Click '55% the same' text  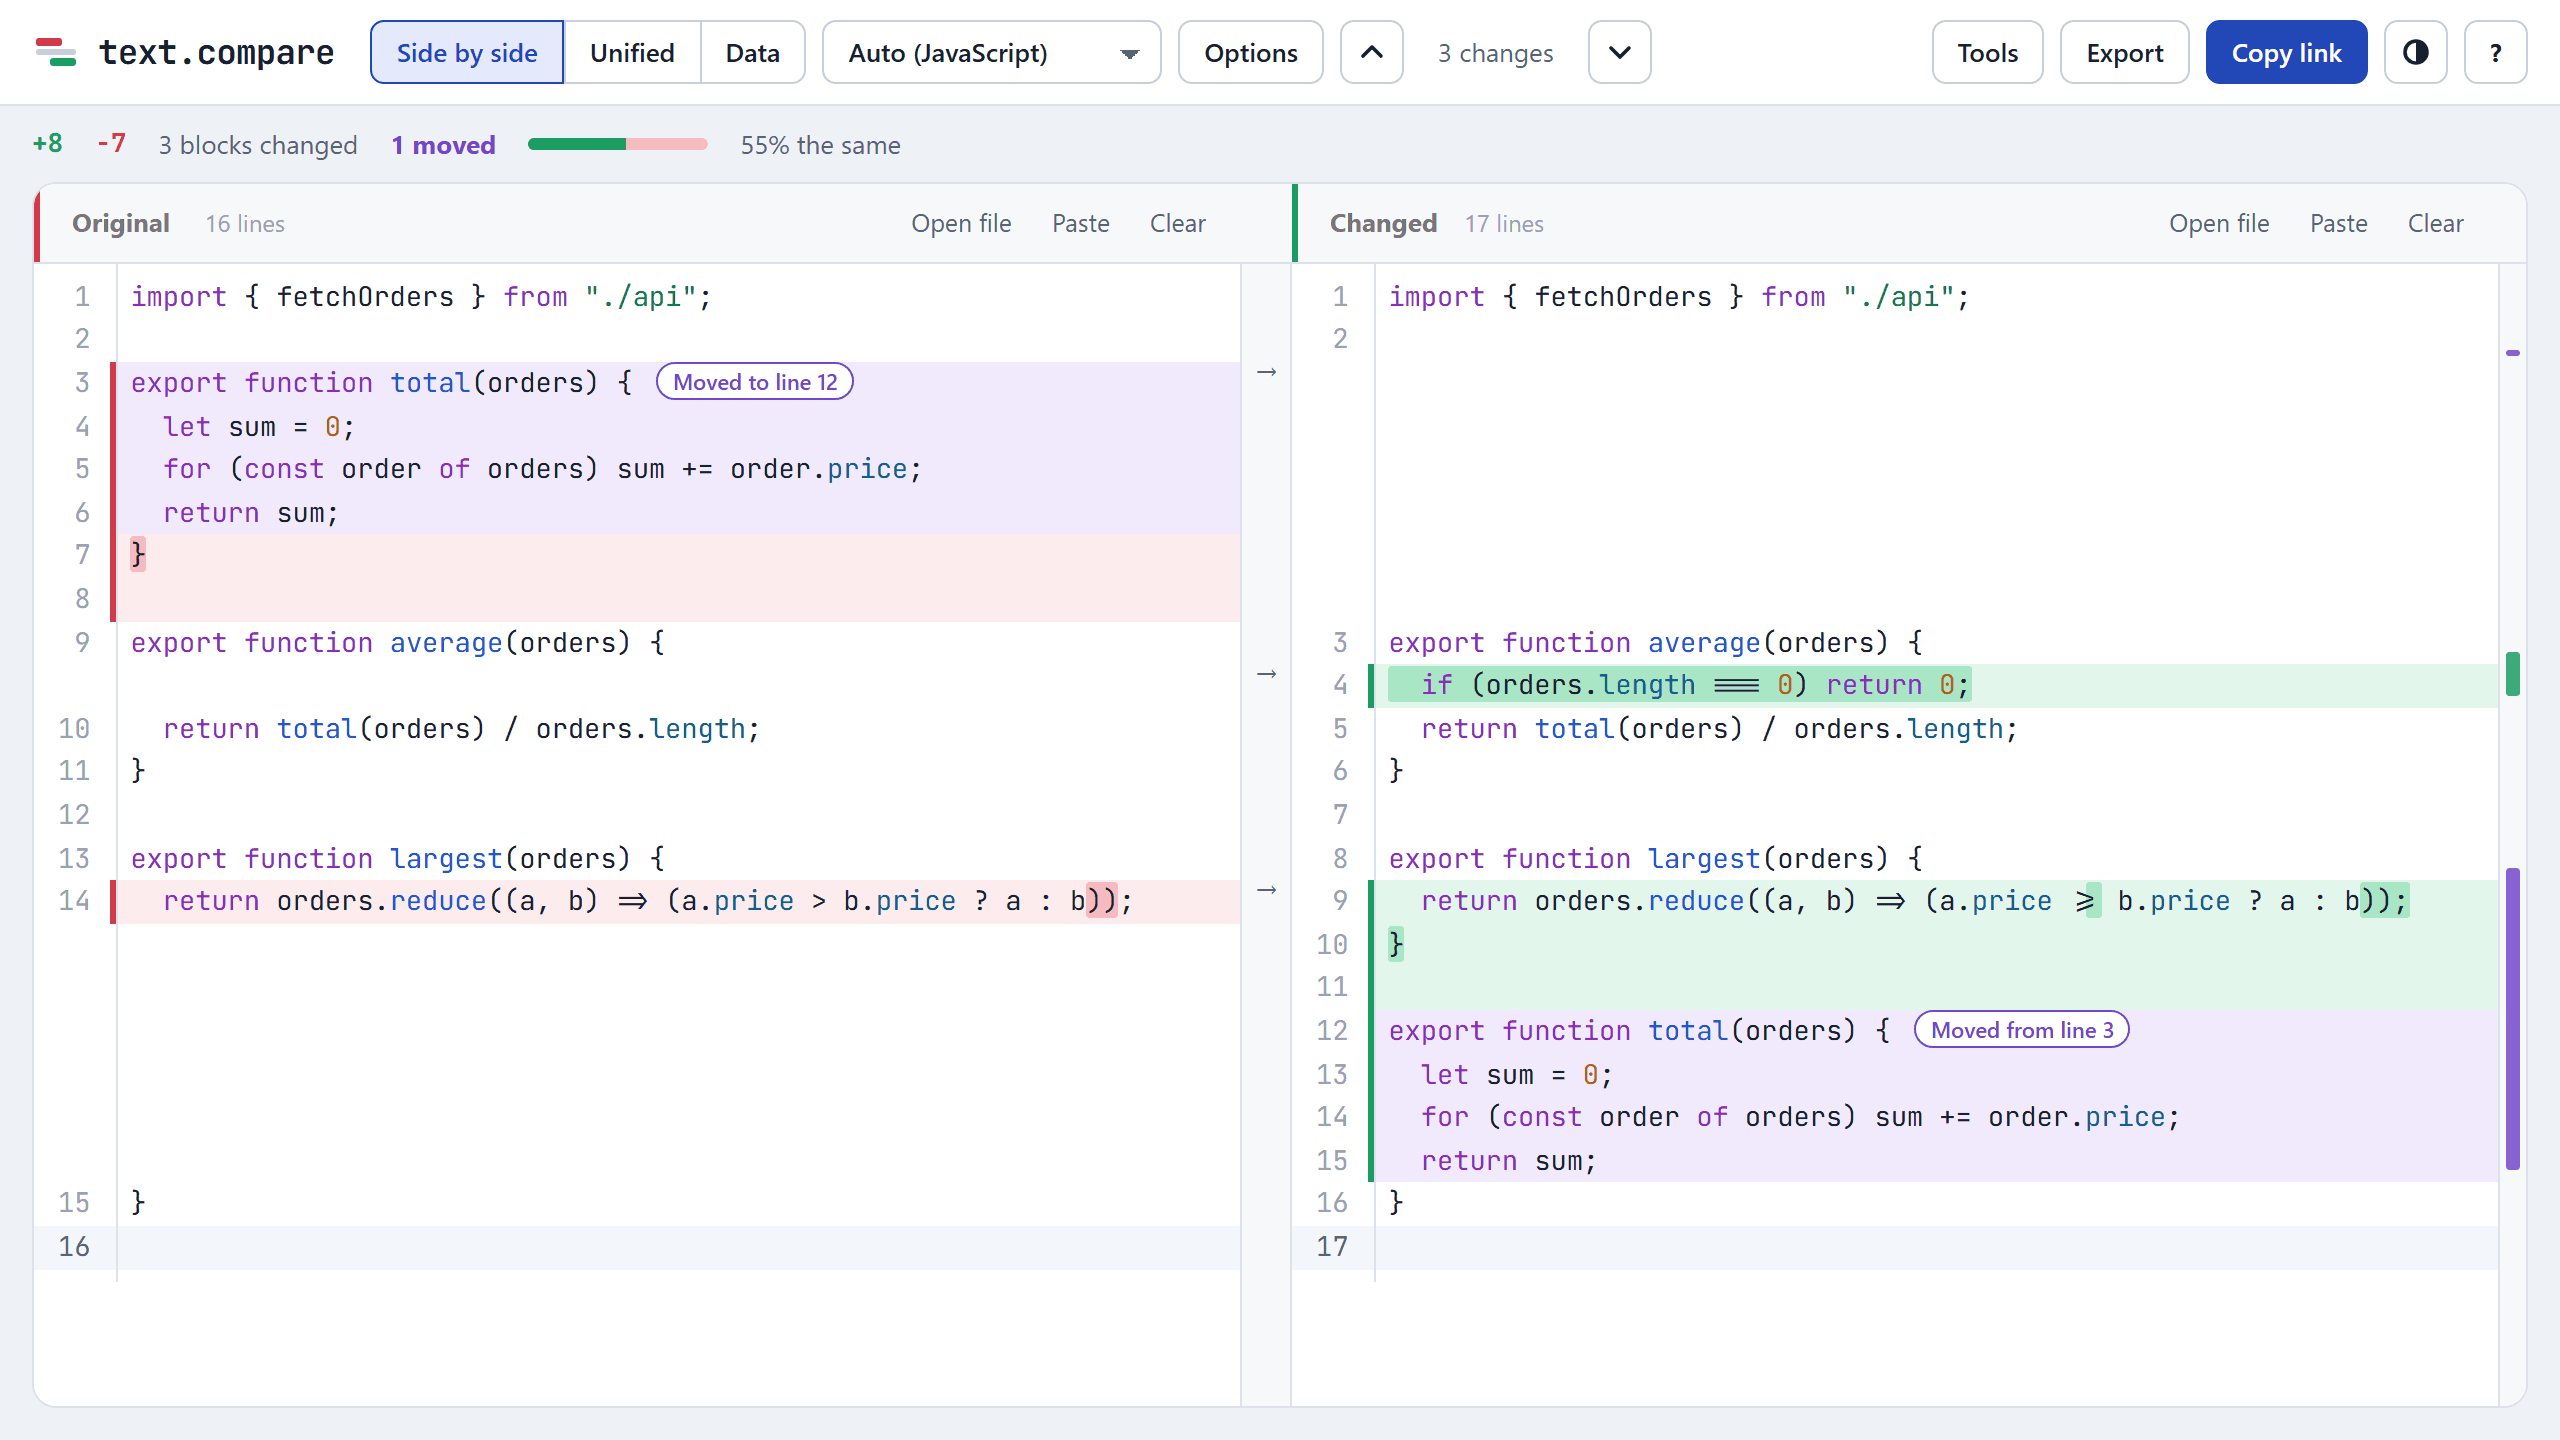pyautogui.click(x=820, y=145)
